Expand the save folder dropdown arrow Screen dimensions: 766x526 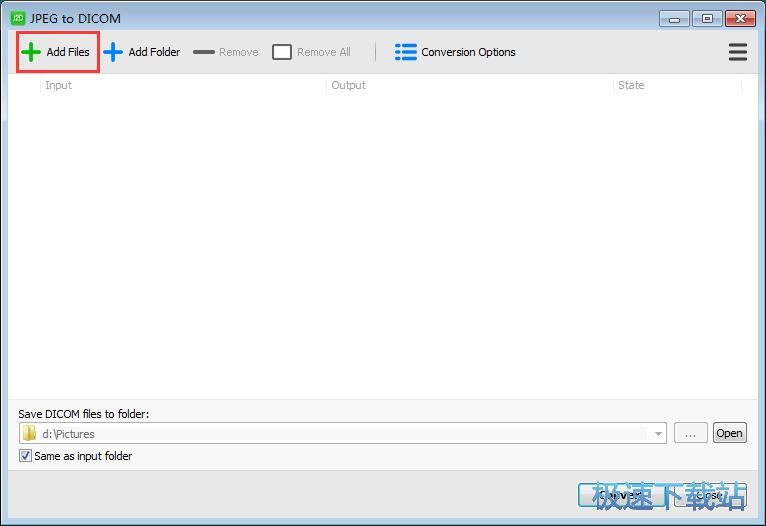[x=658, y=434]
